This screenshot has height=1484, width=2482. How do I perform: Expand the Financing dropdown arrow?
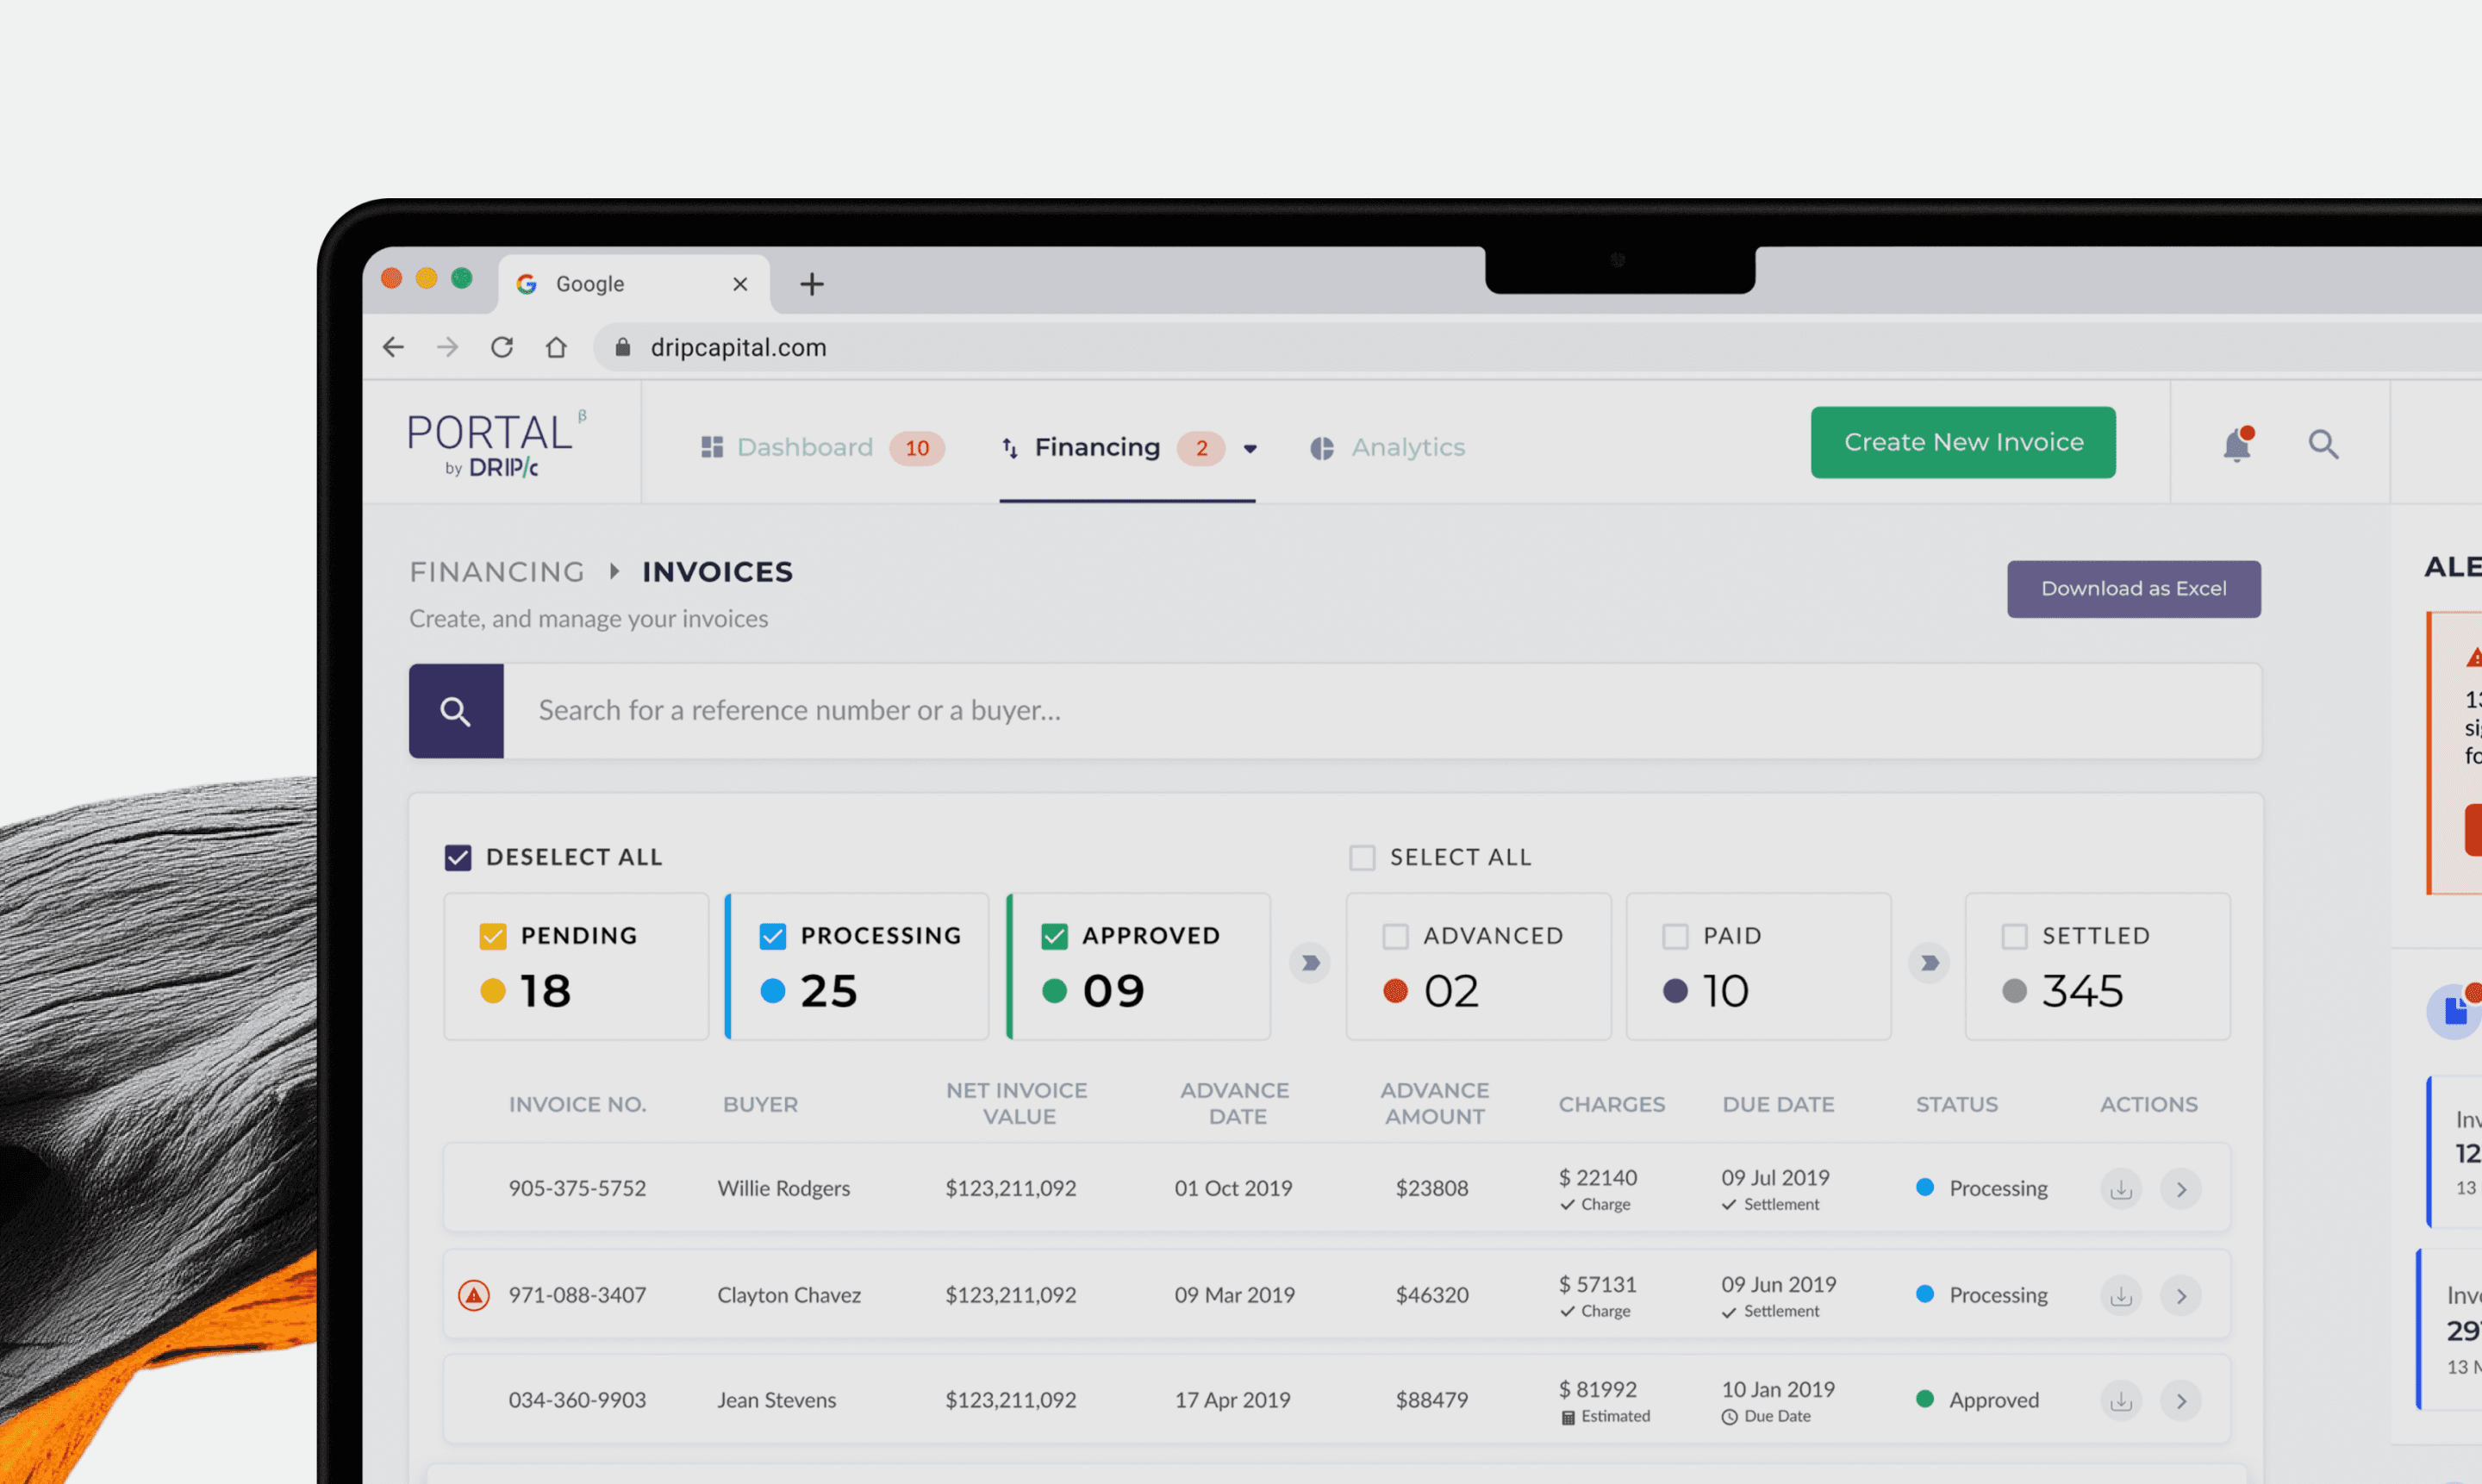pos(1250,448)
